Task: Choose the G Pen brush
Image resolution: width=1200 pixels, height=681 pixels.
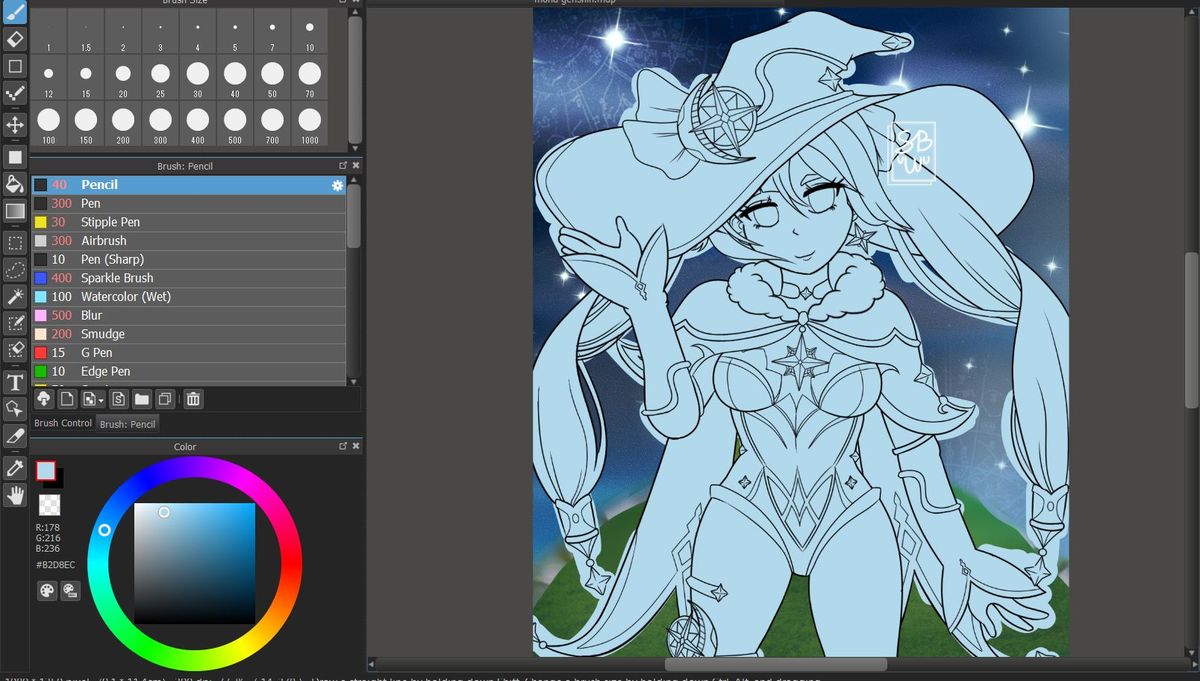Action: pos(189,353)
